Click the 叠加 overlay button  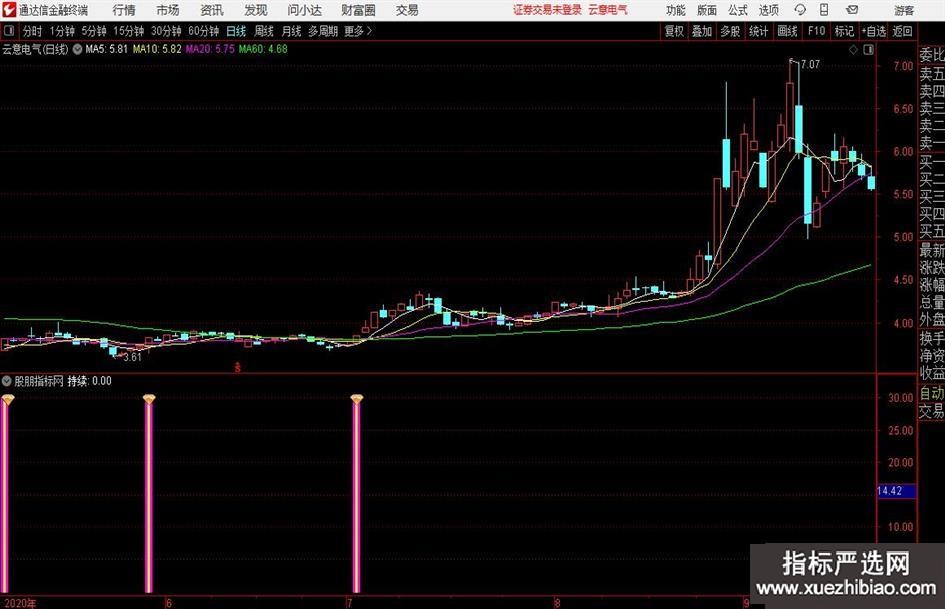(x=702, y=31)
